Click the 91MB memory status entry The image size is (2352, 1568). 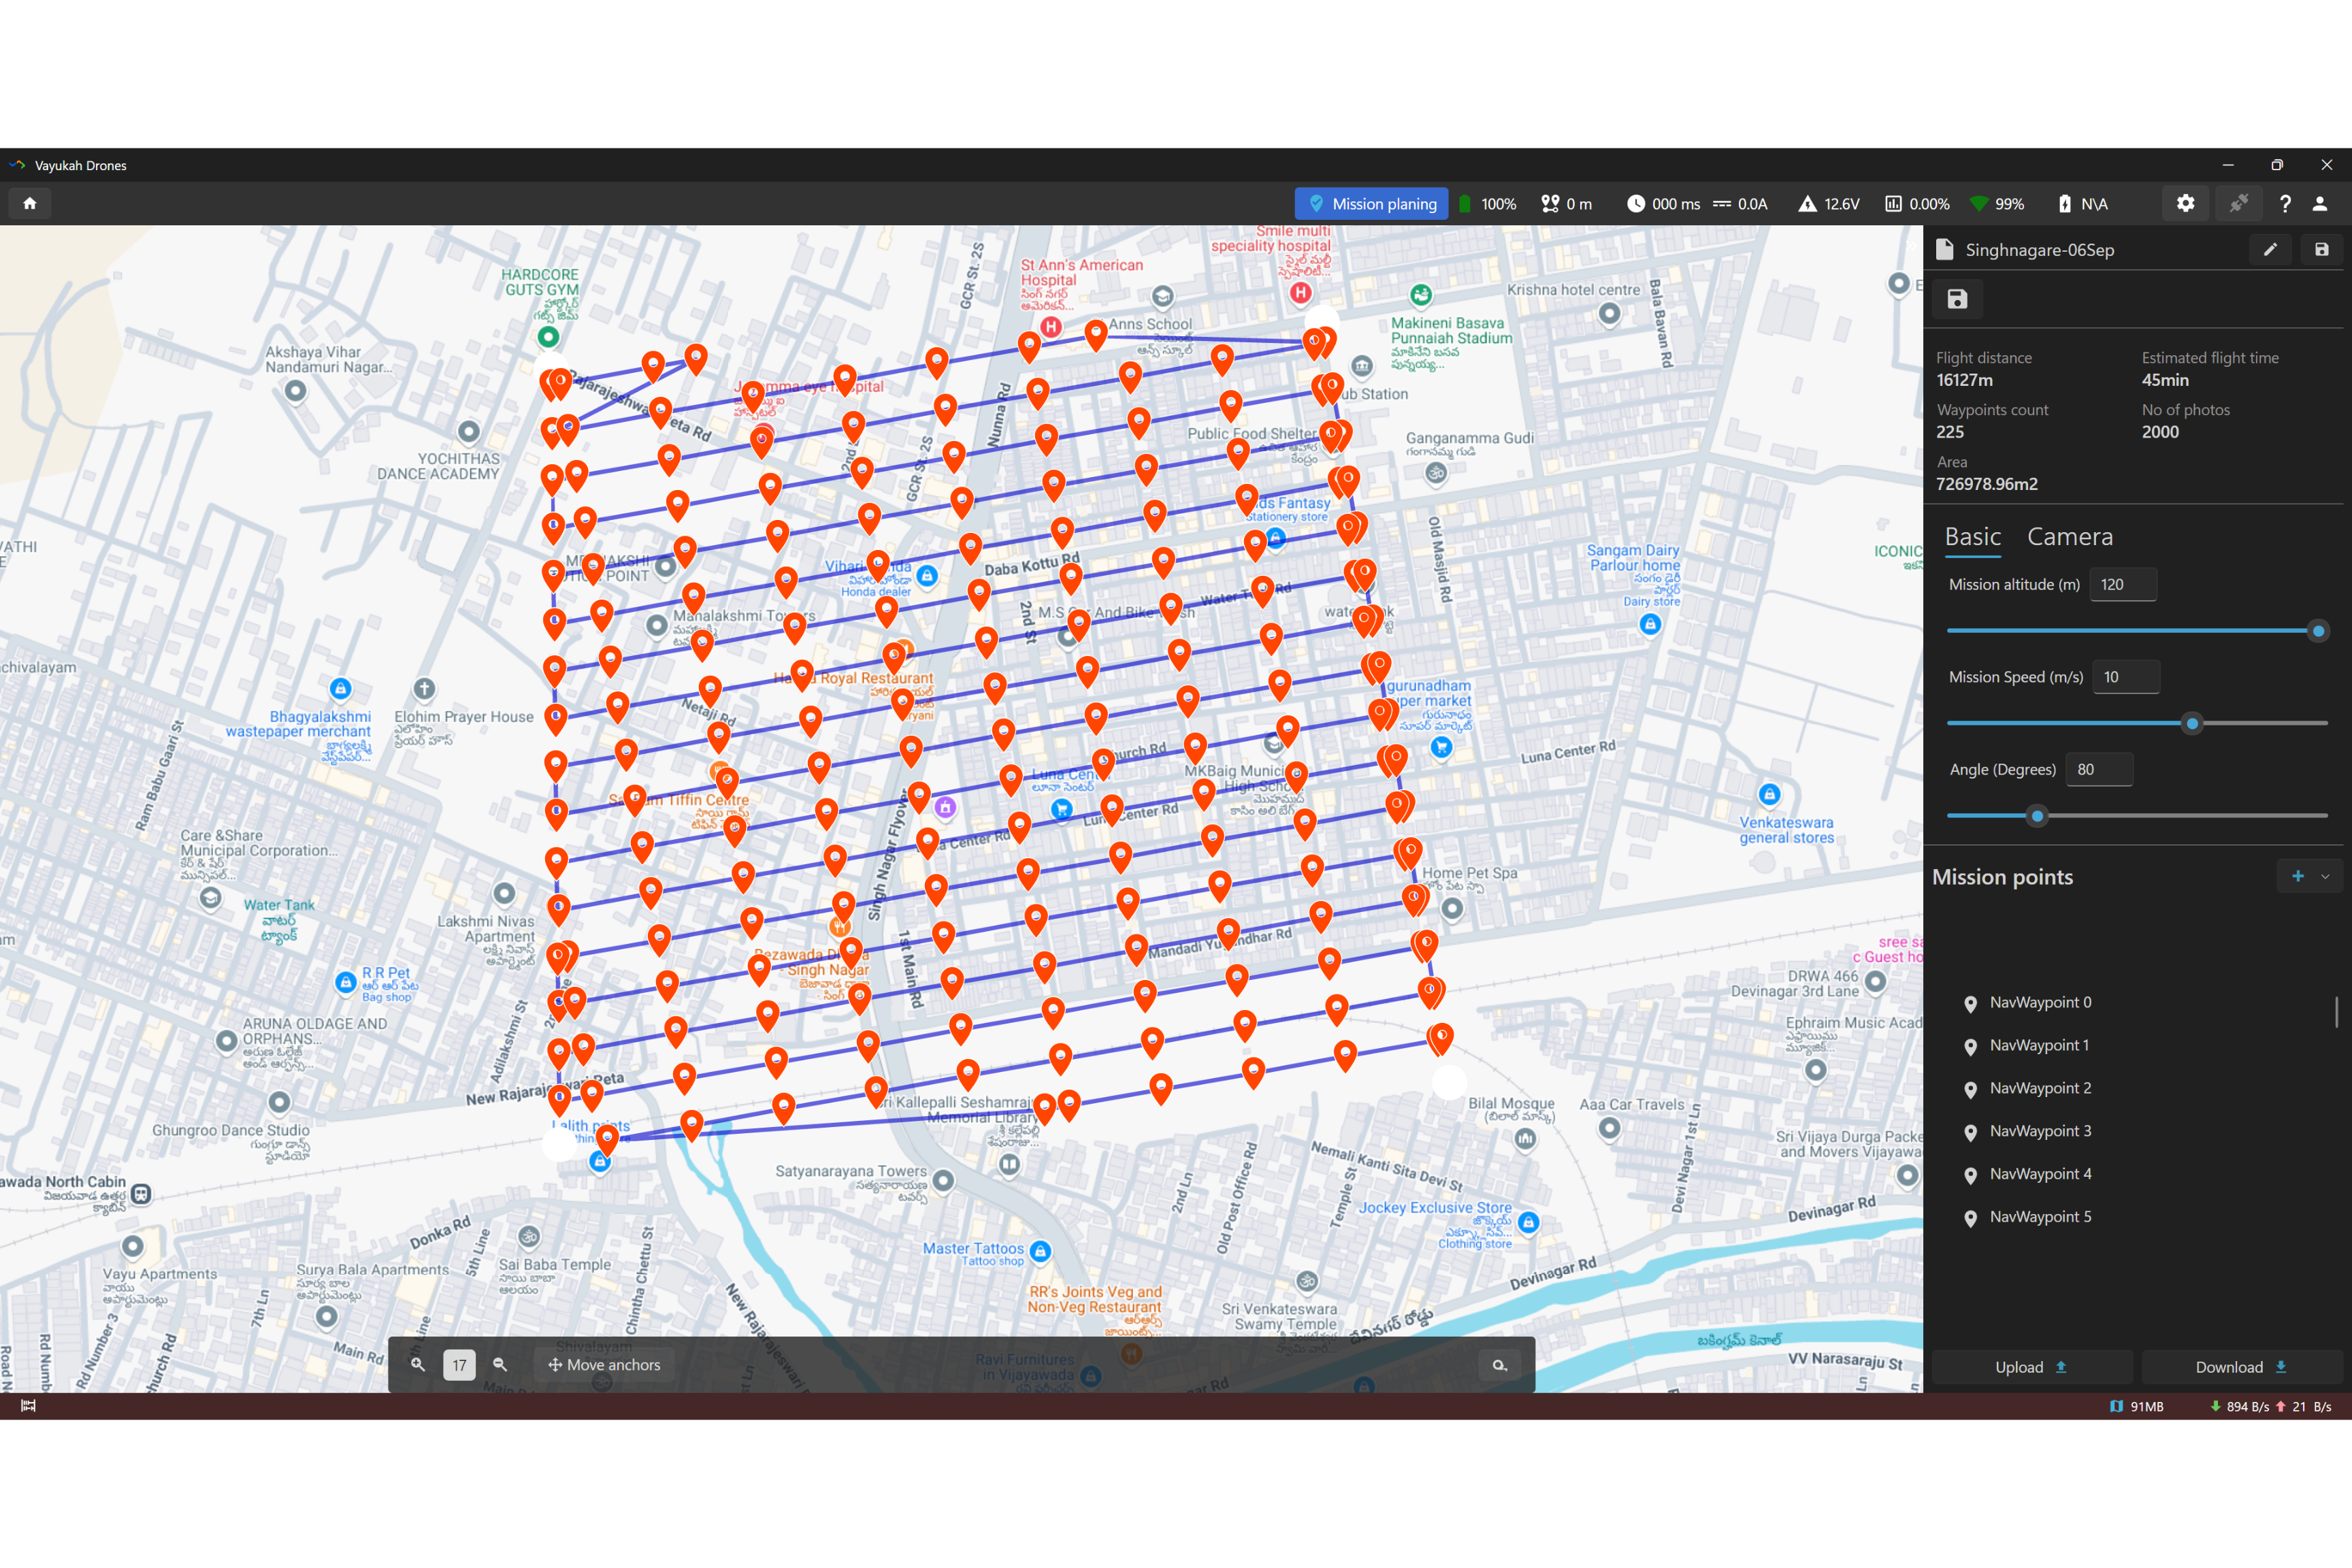click(2137, 1406)
